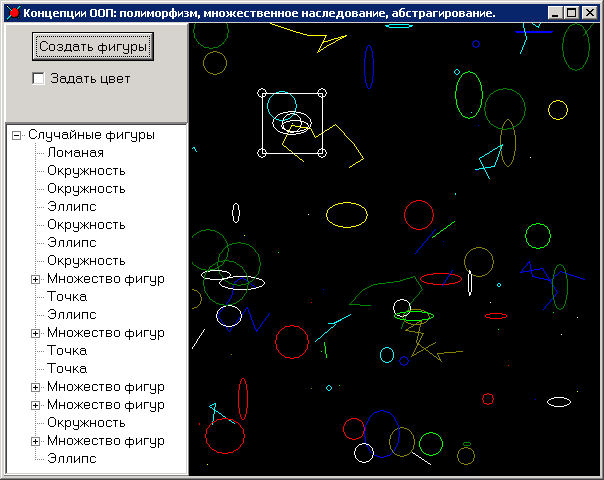Select Множество фигур label directly above last Окружность
The height and width of the screenshot is (480, 604).
pyautogui.click(x=106, y=404)
